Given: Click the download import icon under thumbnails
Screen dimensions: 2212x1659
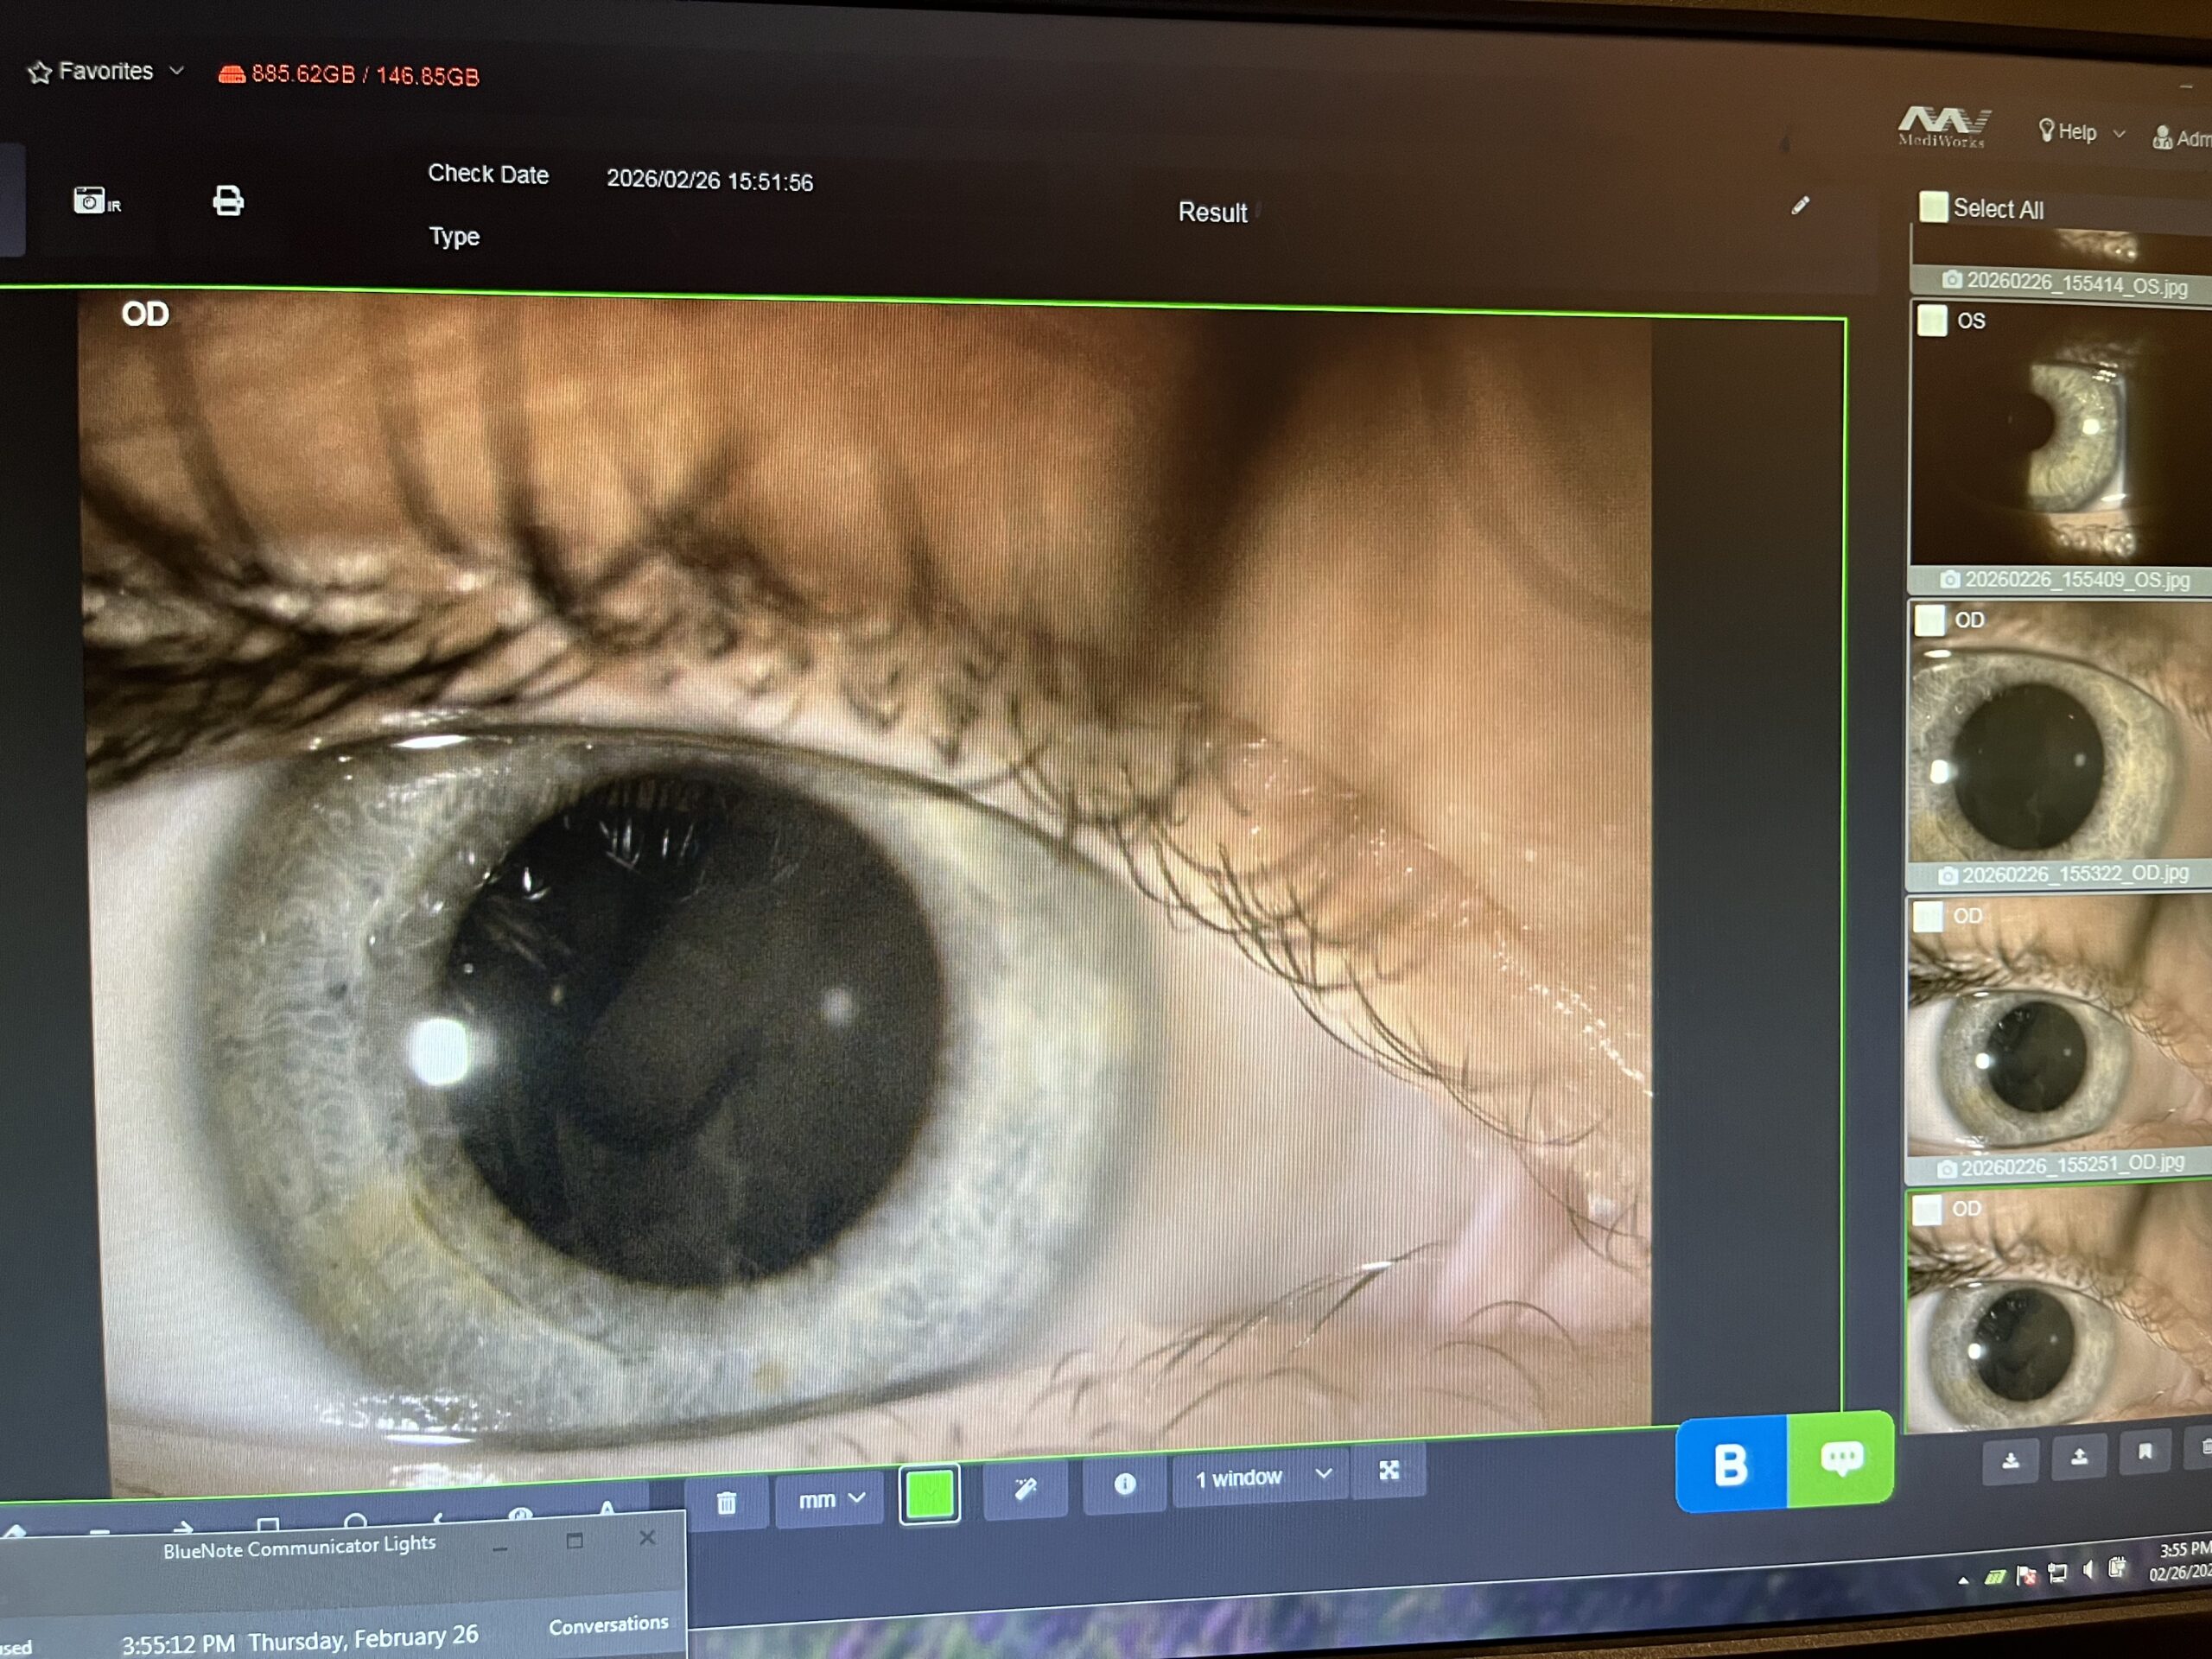Looking at the screenshot, I should 2010,1460.
